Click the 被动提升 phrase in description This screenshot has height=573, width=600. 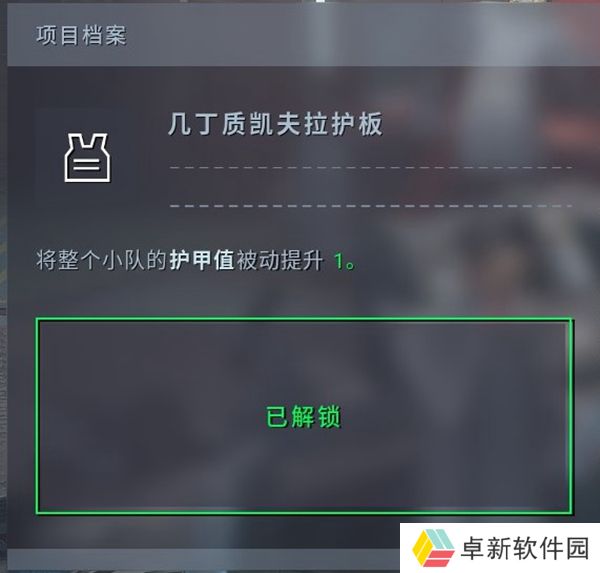click(279, 261)
